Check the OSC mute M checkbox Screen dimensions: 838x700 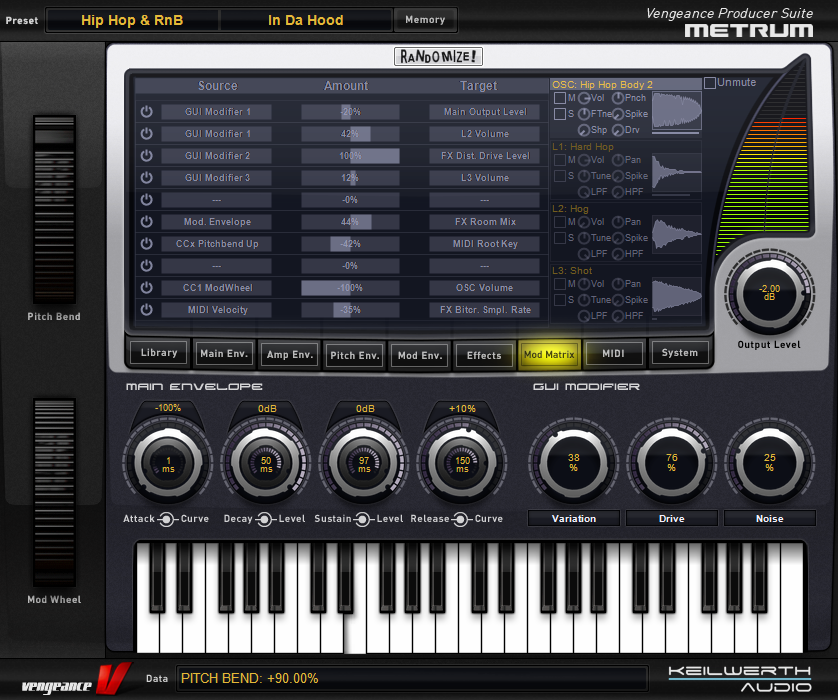coord(560,98)
